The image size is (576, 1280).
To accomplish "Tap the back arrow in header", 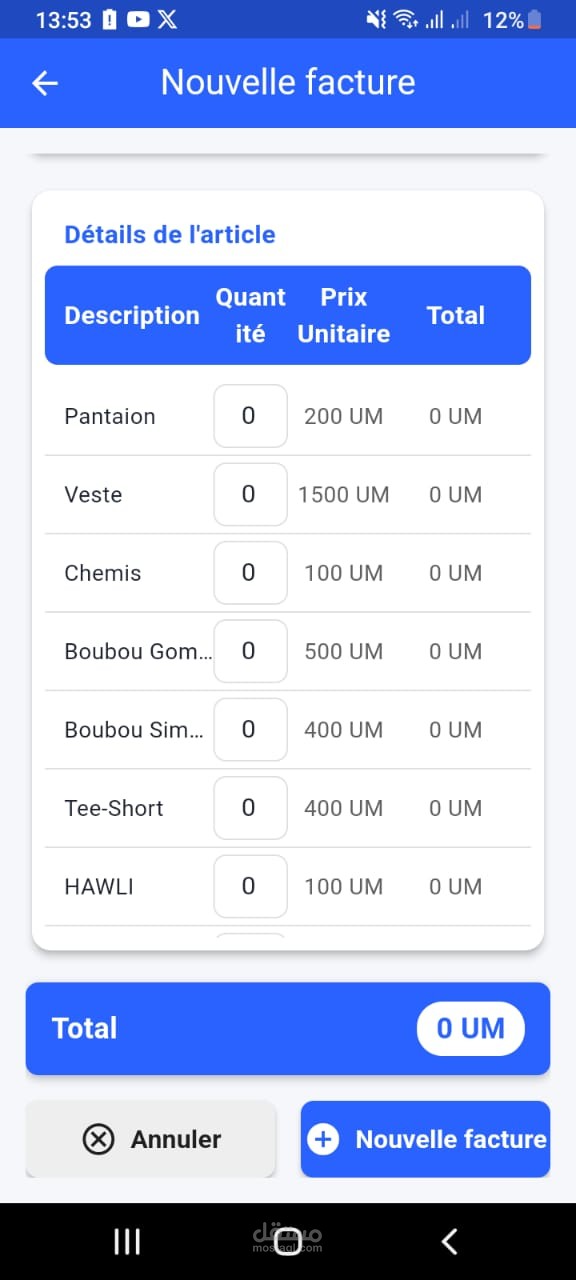I will click(x=45, y=83).
